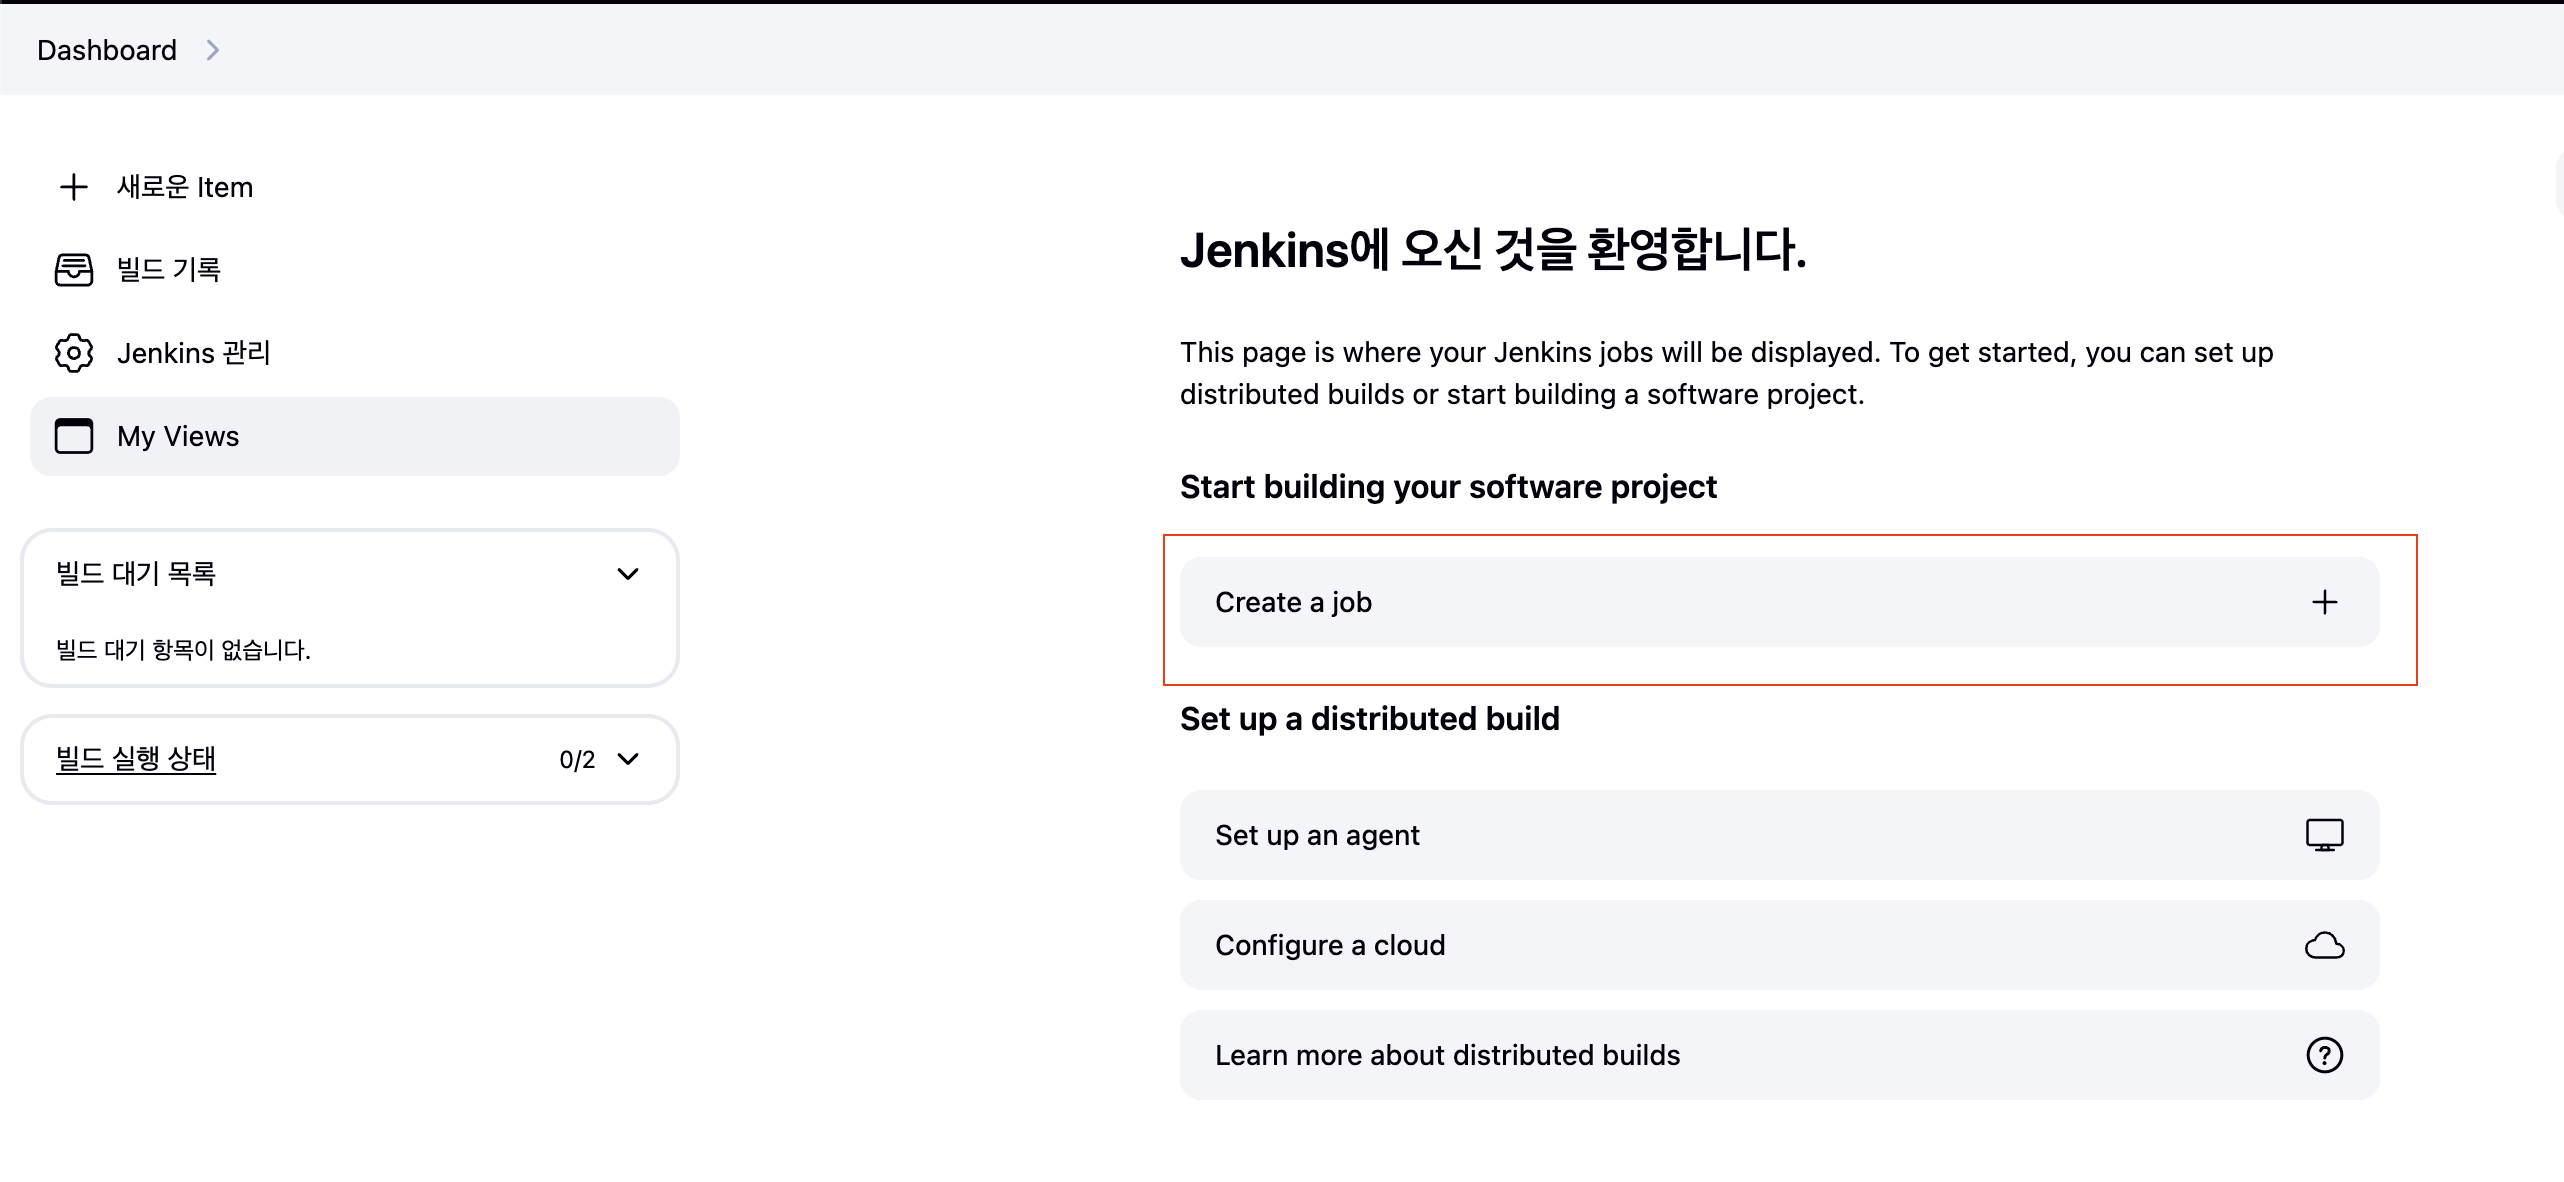Image resolution: width=2564 pixels, height=1182 pixels.
Task: Click the My Views window icon
Action: coord(74,436)
